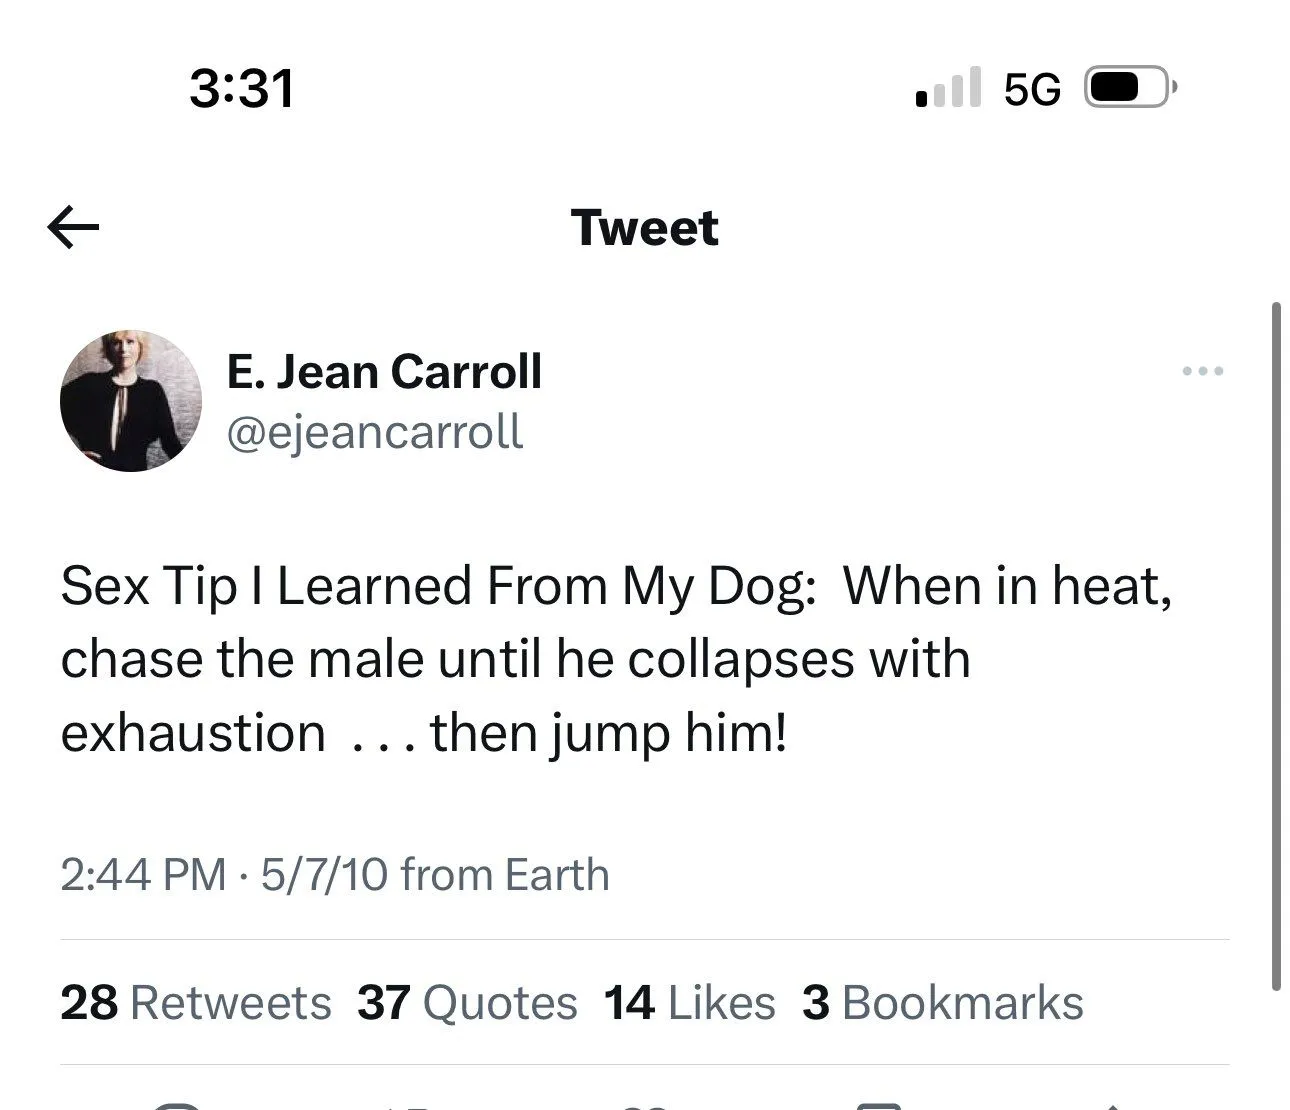Tap the 5G network indicator
This screenshot has height=1110, width=1290.
[1032, 90]
